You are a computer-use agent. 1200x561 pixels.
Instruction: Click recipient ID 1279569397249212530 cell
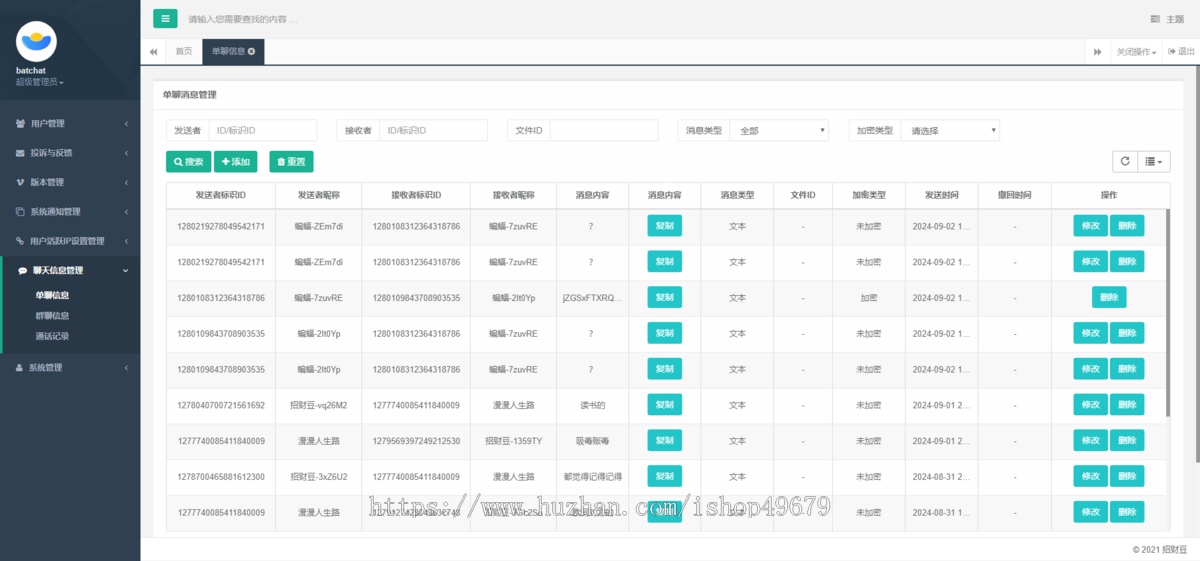coord(416,441)
